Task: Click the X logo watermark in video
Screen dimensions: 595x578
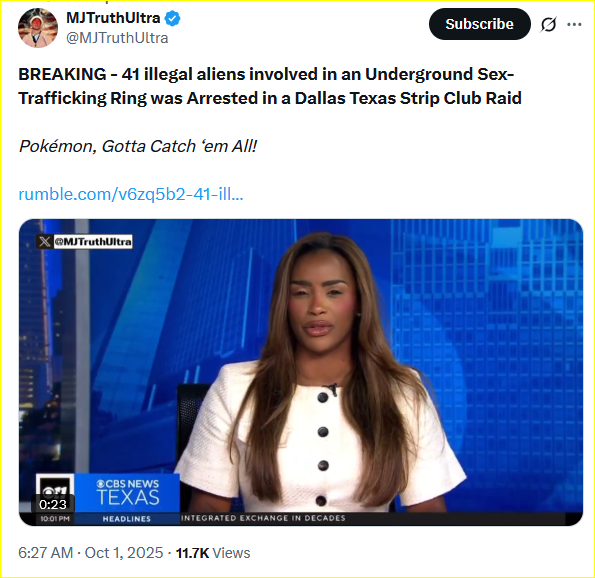Action: 44,242
